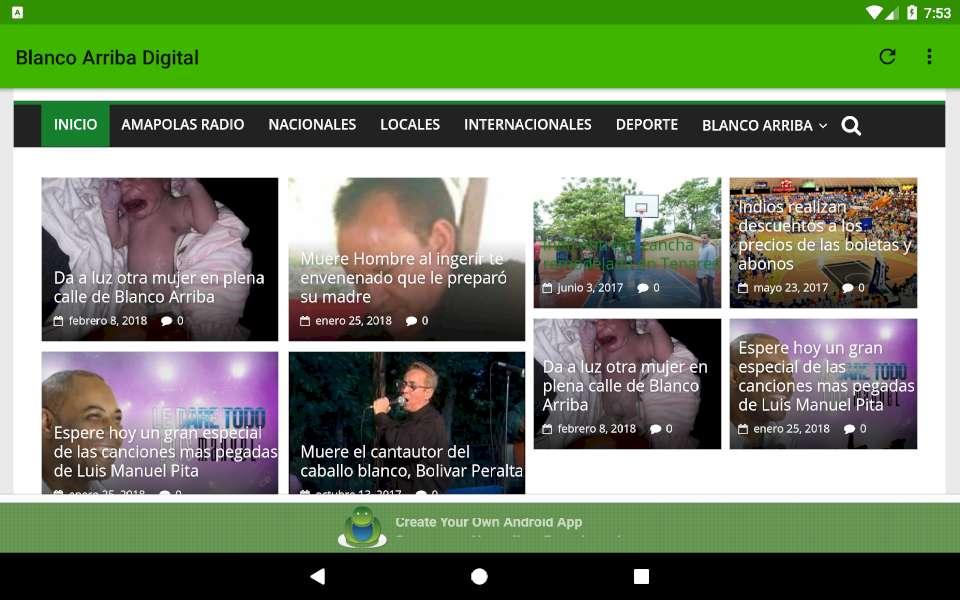Tap the frog logo in ad banner
The width and height of the screenshot is (960, 600).
362,527
